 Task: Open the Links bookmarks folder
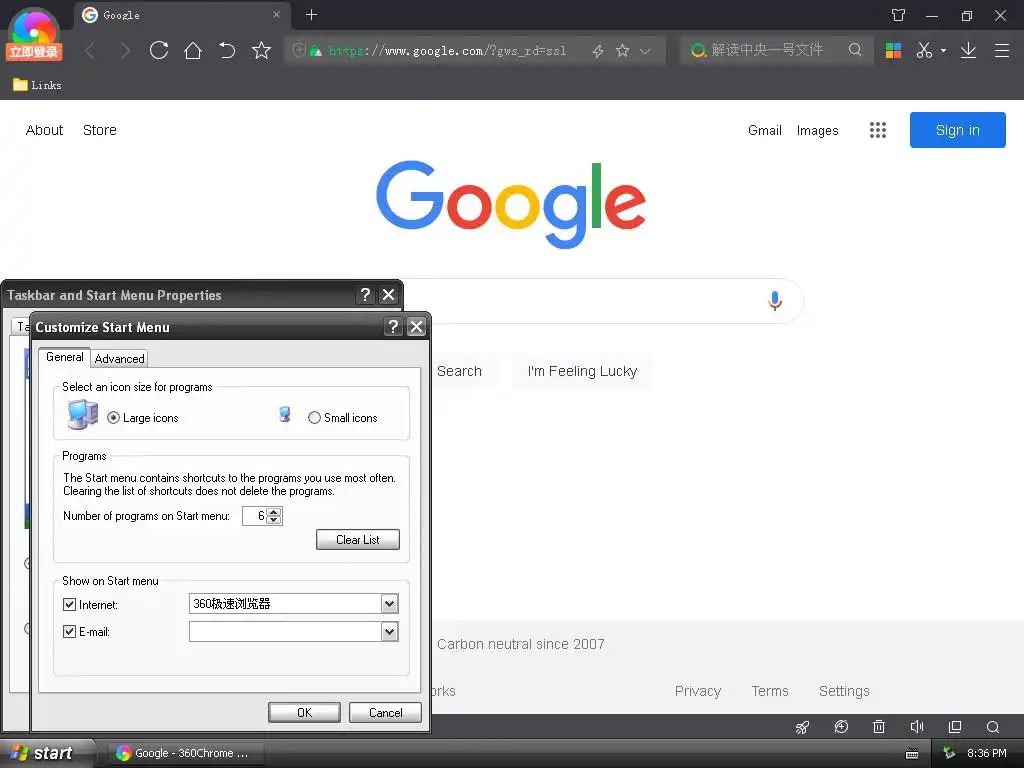[x=37, y=85]
